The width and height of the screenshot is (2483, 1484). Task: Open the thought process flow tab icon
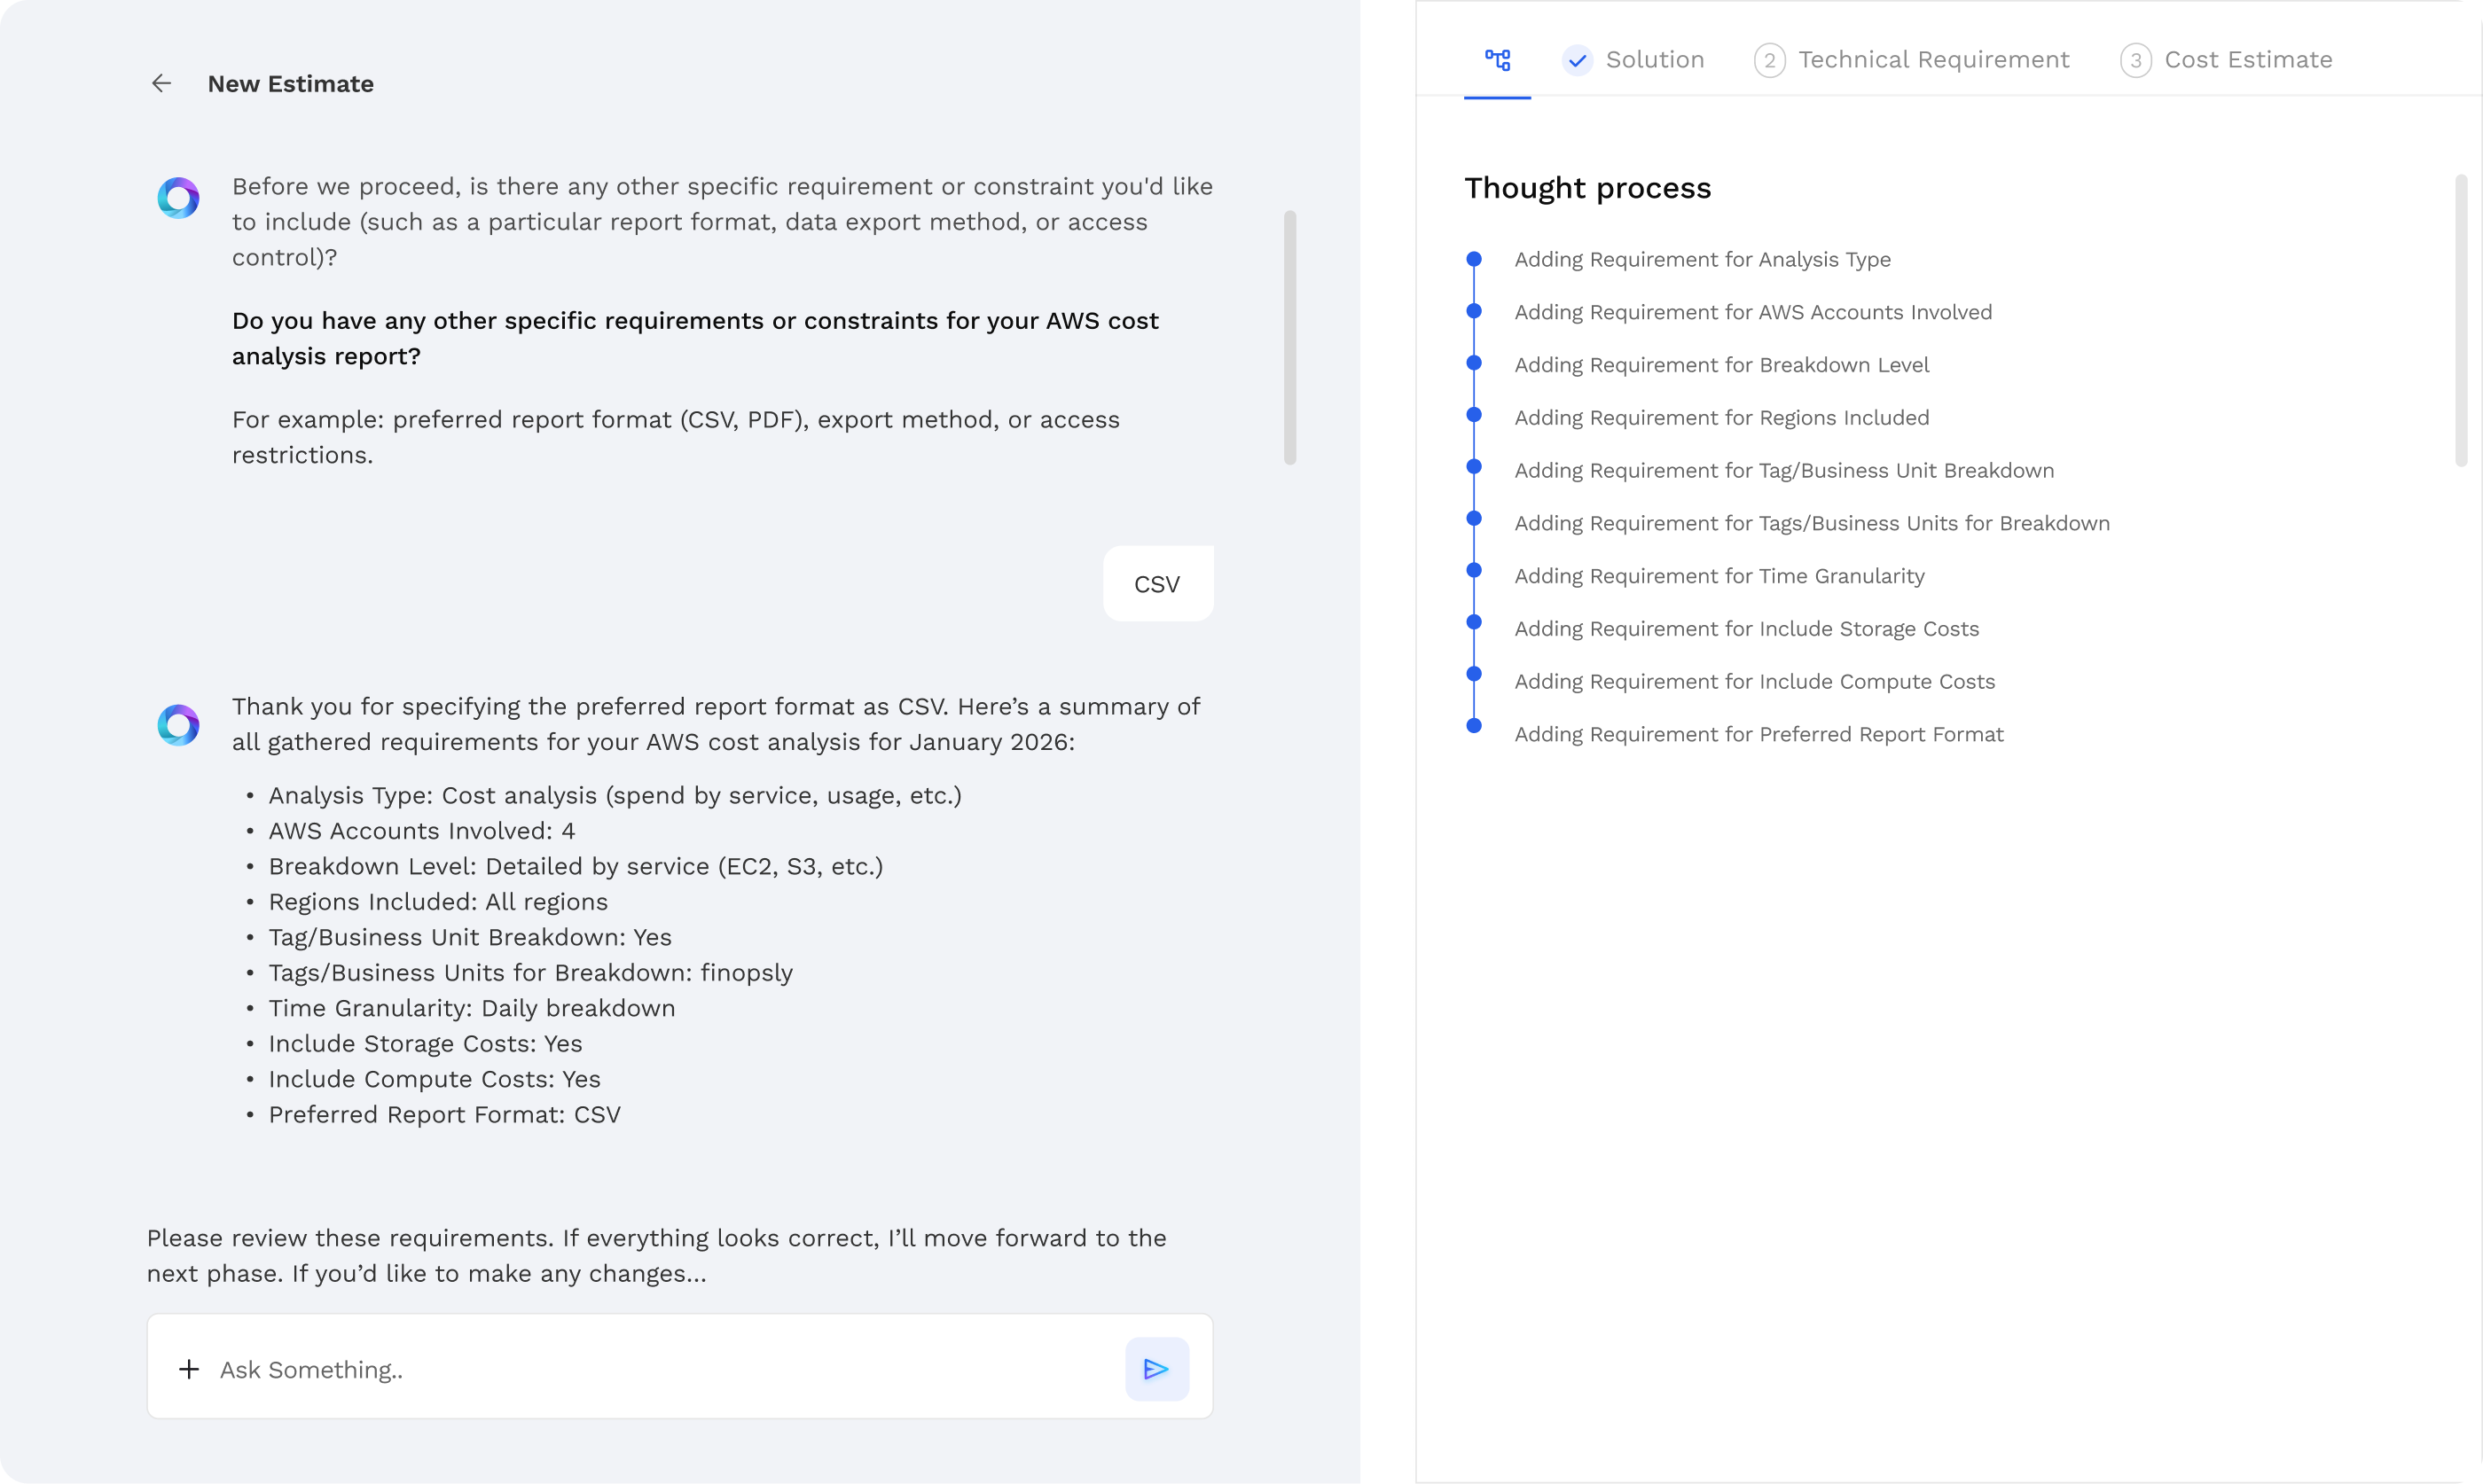click(x=1497, y=60)
